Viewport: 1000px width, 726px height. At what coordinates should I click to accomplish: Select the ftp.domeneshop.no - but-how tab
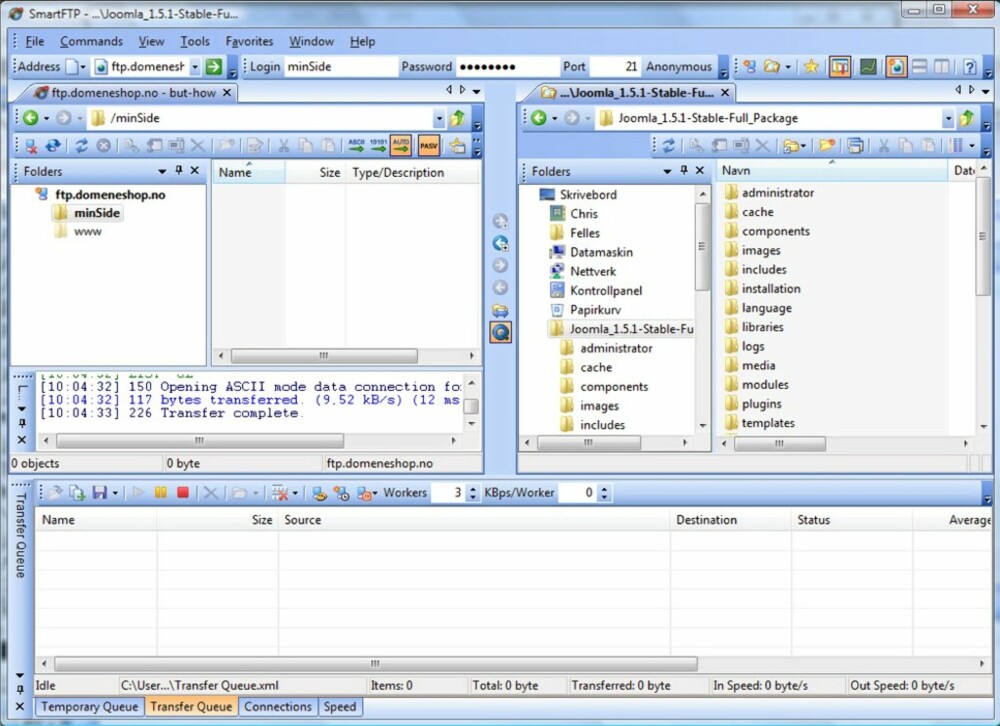(133, 93)
